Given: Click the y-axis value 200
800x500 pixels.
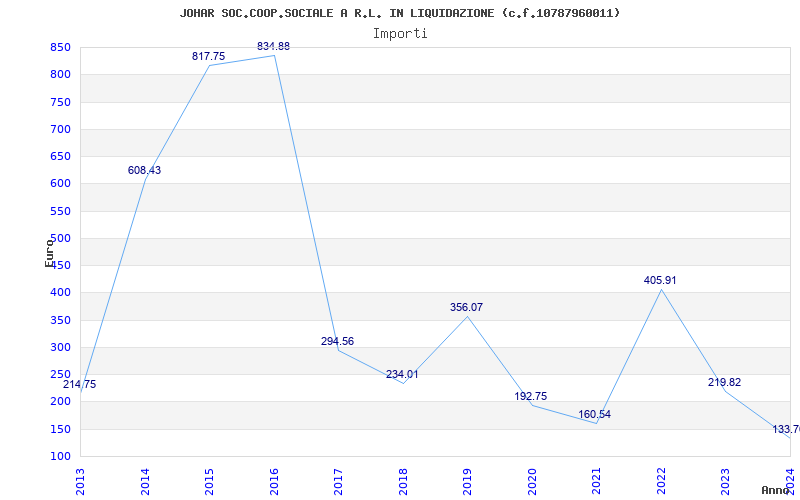Looking at the screenshot, I should (x=60, y=402).
